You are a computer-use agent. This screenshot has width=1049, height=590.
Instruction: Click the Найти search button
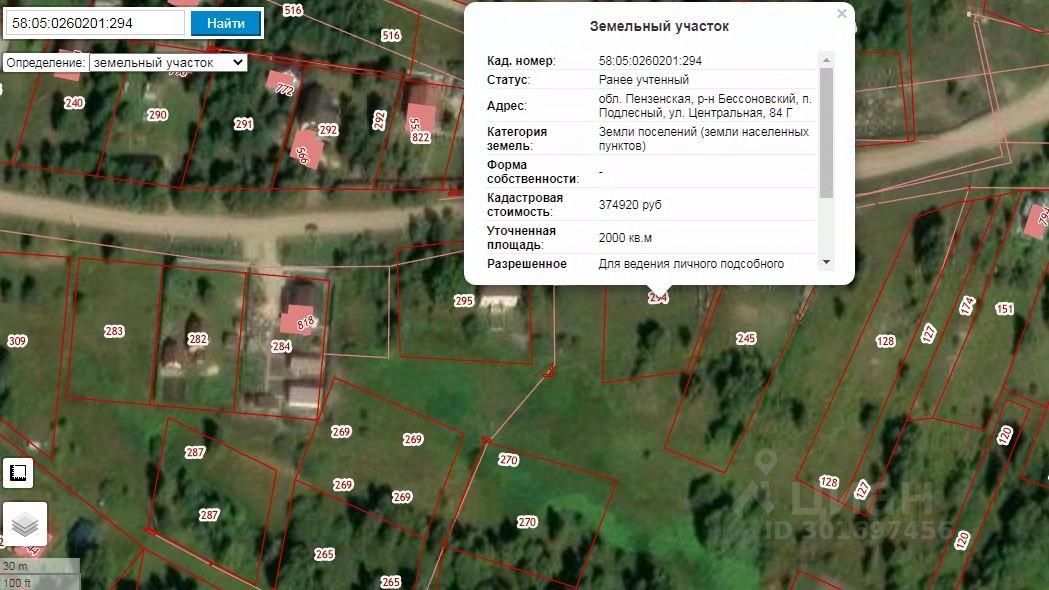click(x=225, y=23)
